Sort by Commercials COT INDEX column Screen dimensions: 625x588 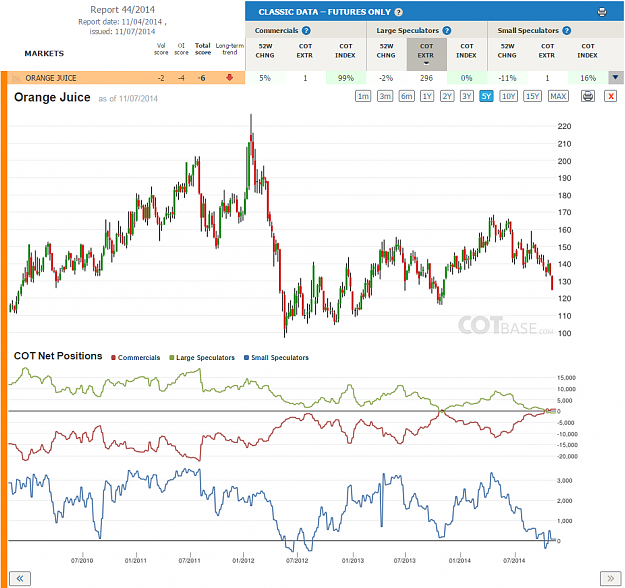pos(346,51)
